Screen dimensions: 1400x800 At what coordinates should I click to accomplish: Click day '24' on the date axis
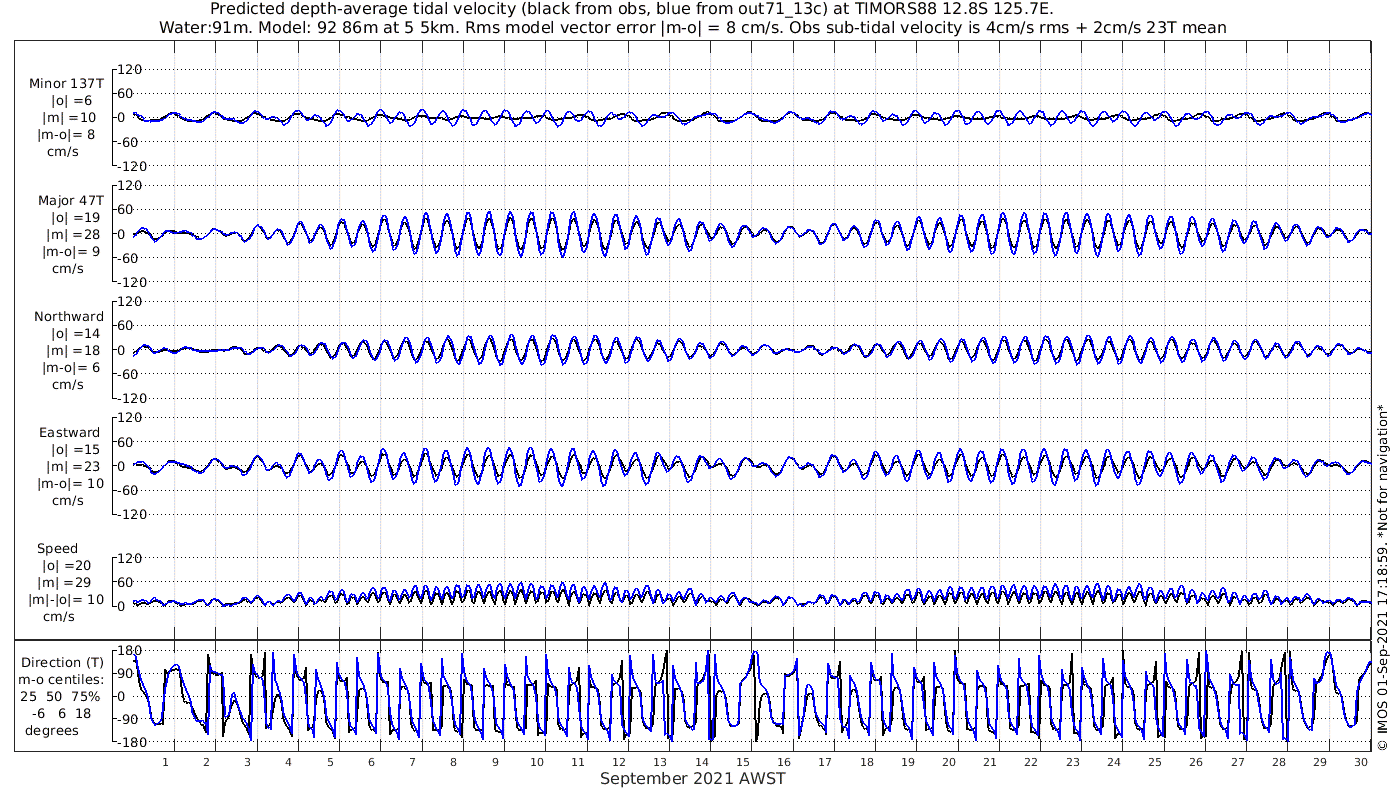[x=1114, y=762]
